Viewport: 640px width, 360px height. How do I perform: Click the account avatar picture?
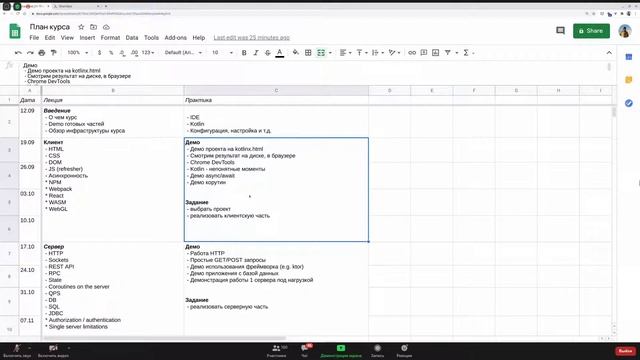pyautogui.click(x=625, y=31)
